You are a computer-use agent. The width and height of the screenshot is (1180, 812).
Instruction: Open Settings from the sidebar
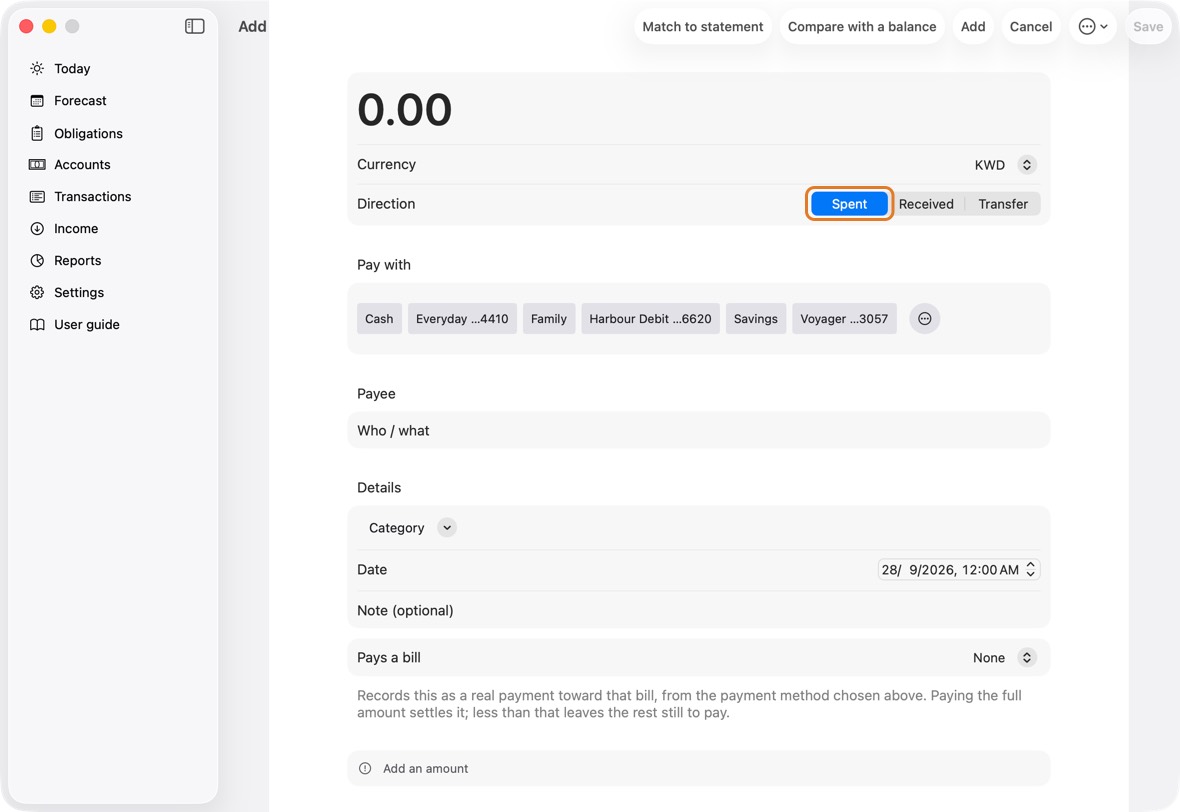[x=79, y=293]
